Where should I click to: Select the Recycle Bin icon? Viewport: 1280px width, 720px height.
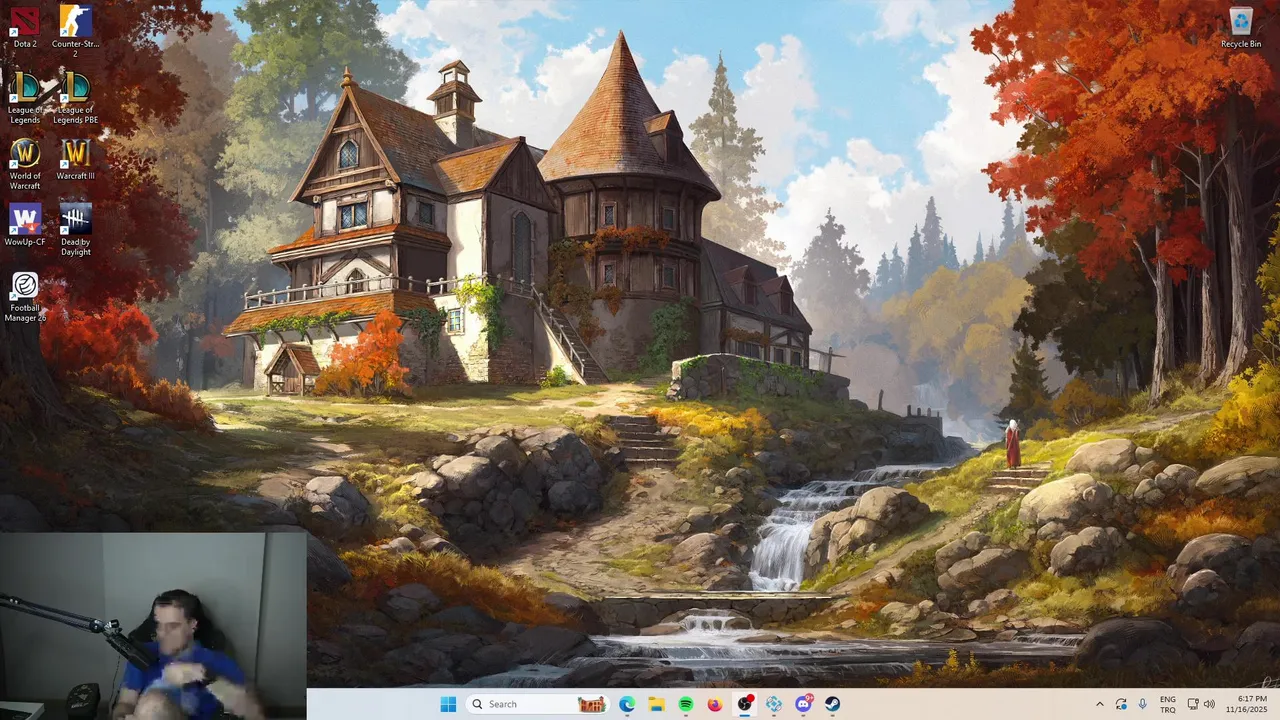[1240, 27]
